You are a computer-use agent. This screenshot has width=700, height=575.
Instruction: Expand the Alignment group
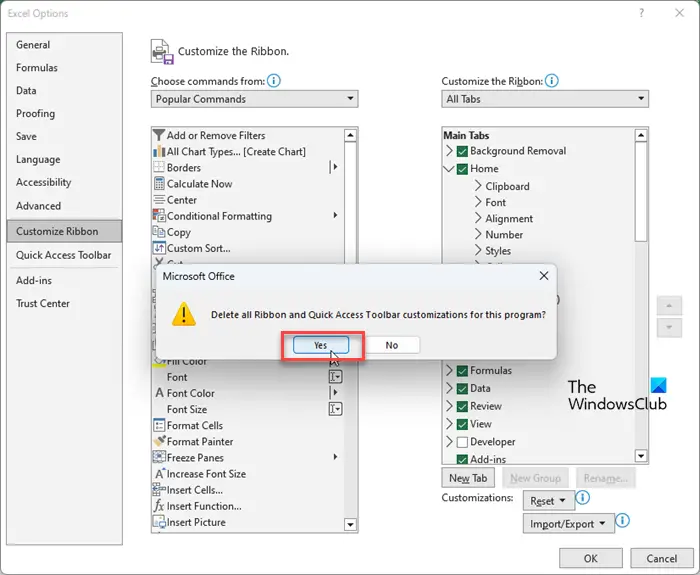point(478,218)
